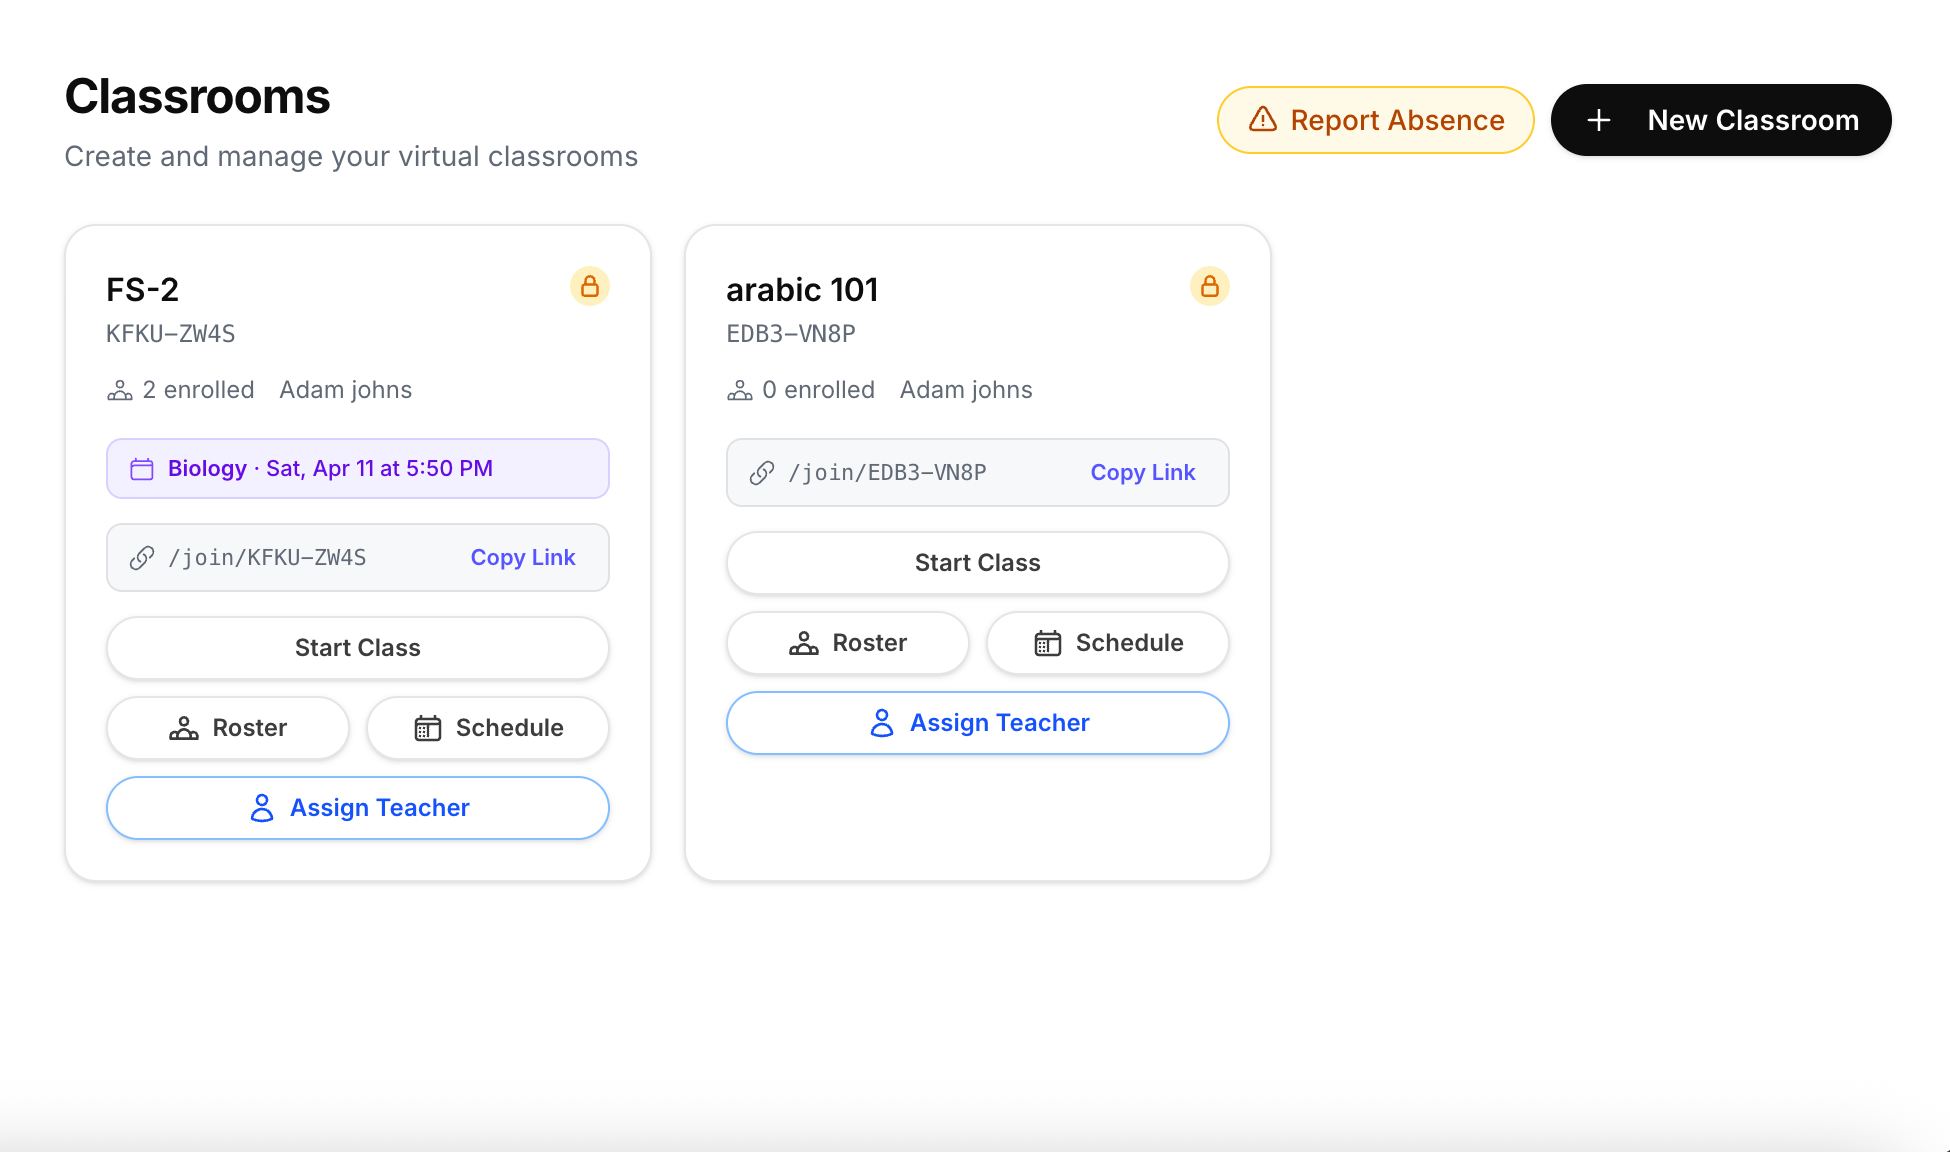Click the lock icon on arabic 101 card
The image size is (1950, 1152).
click(1210, 287)
